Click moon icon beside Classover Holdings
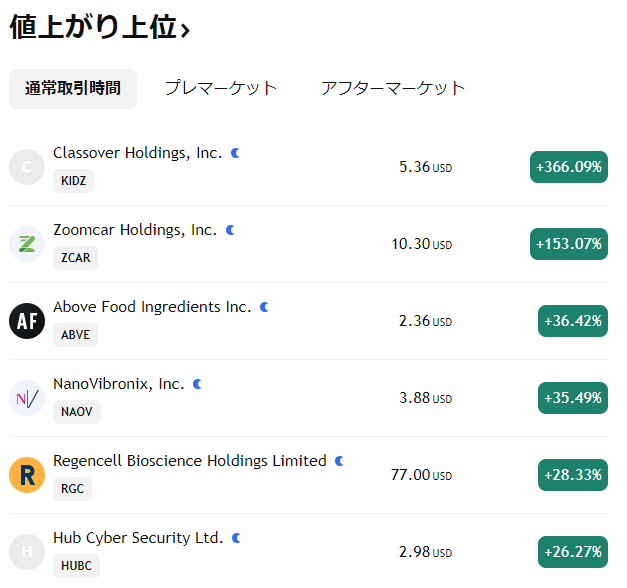Viewport: 627px width, 588px height. click(x=236, y=153)
